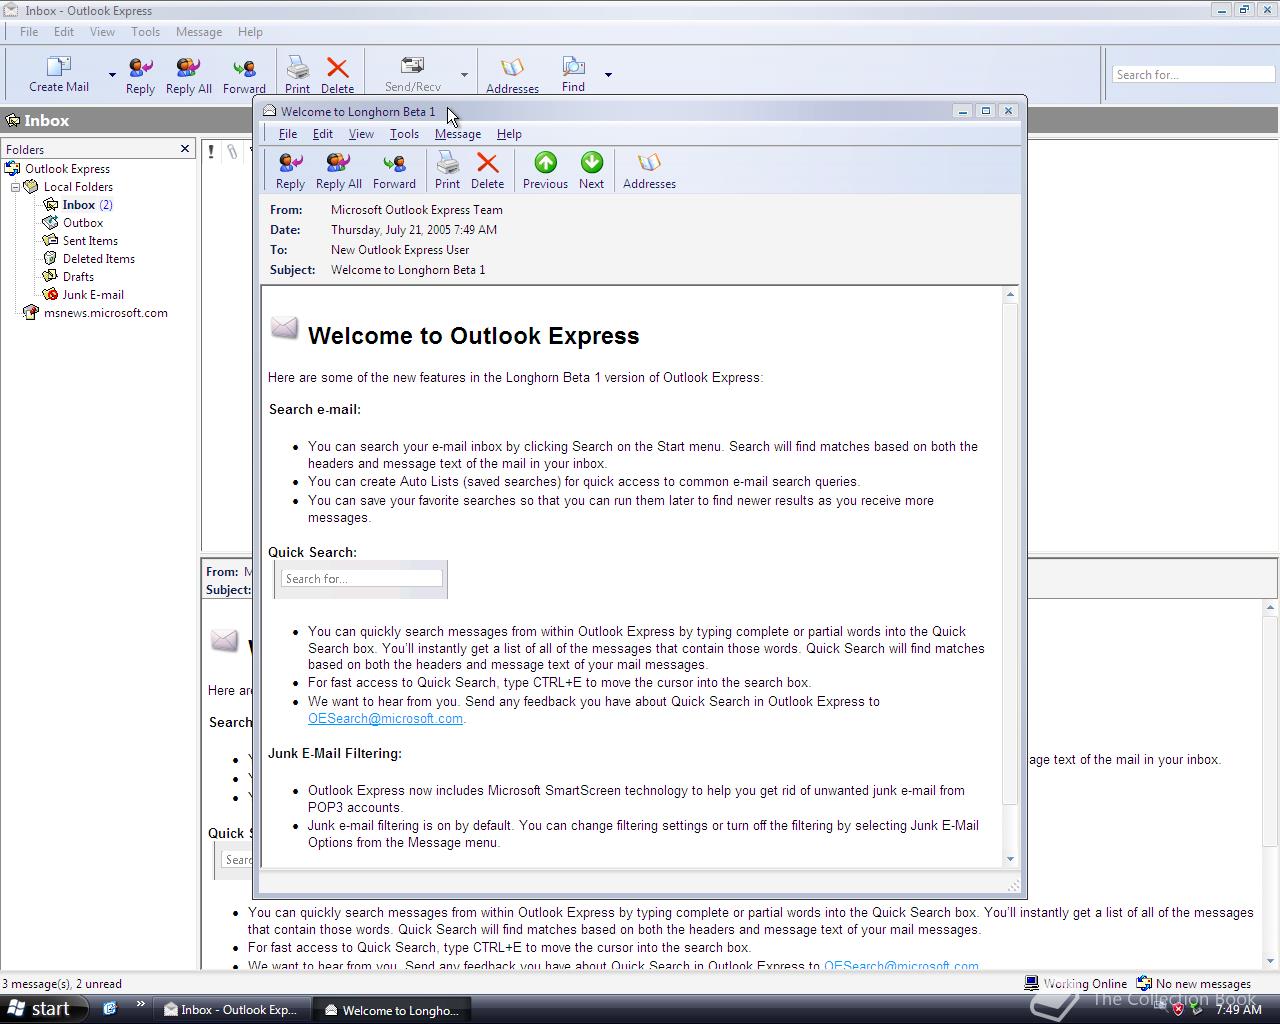The height and width of the screenshot is (1024, 1280).
Task: Click Reply in the message window toolbar
Action: pos(290,170)
